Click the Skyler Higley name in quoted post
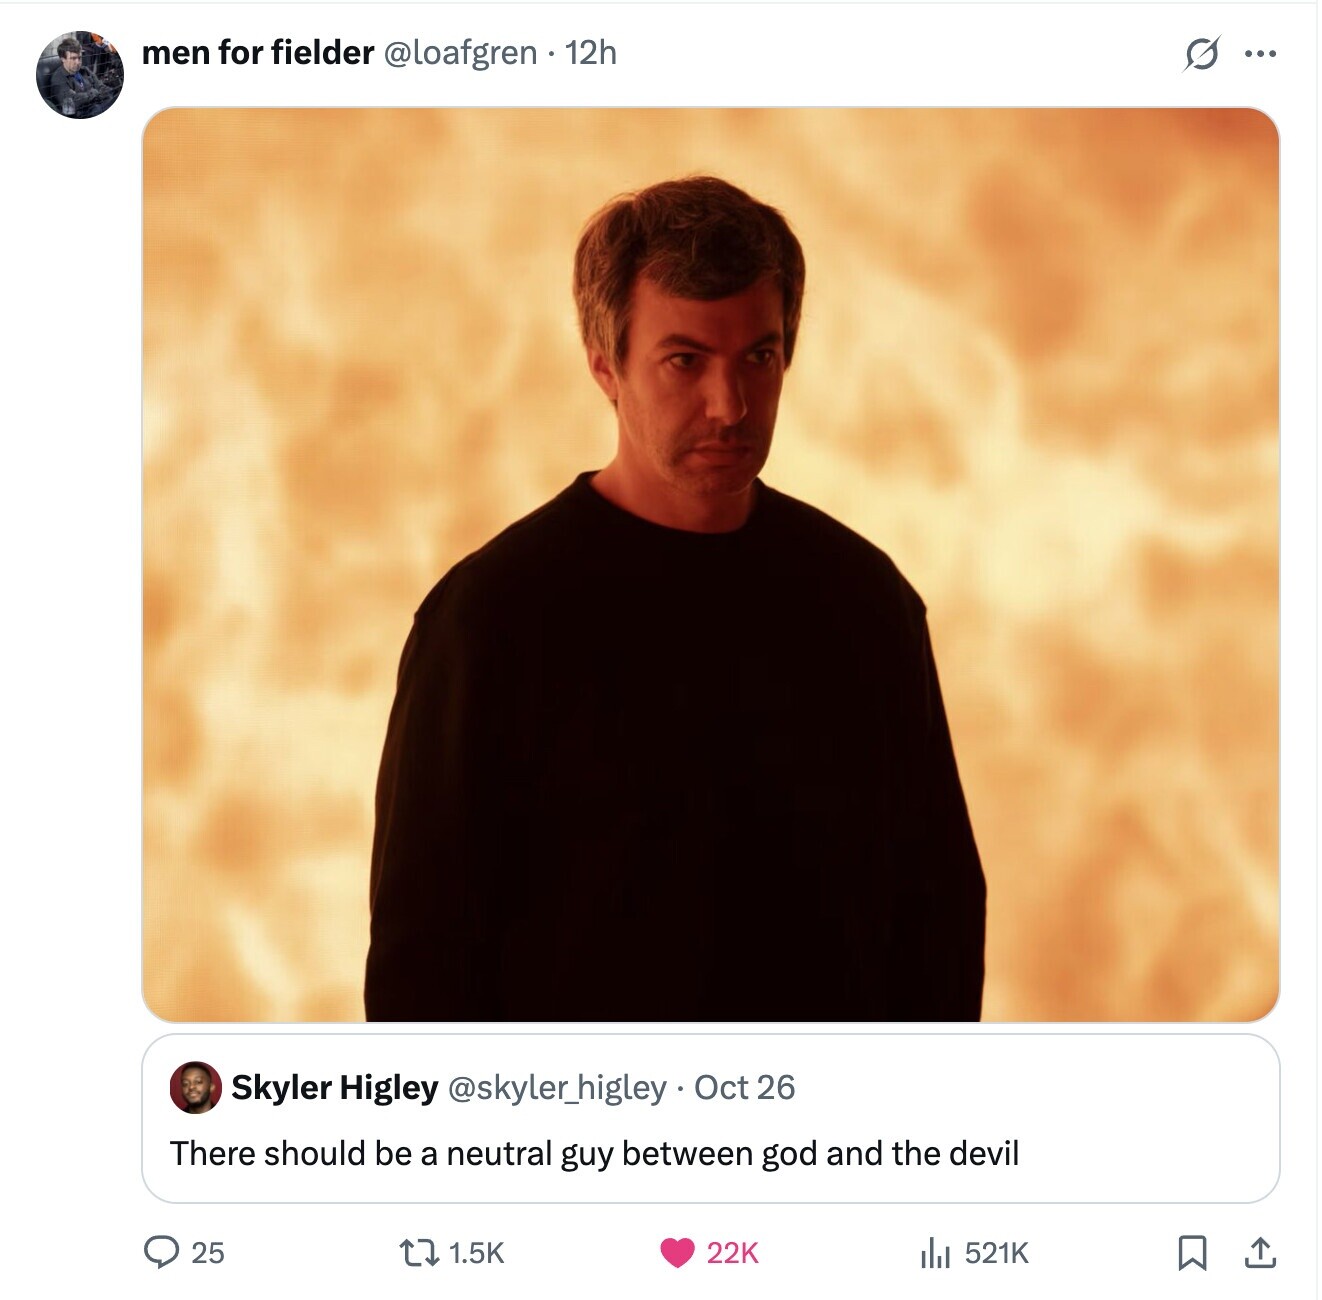 coord(334,1087)
